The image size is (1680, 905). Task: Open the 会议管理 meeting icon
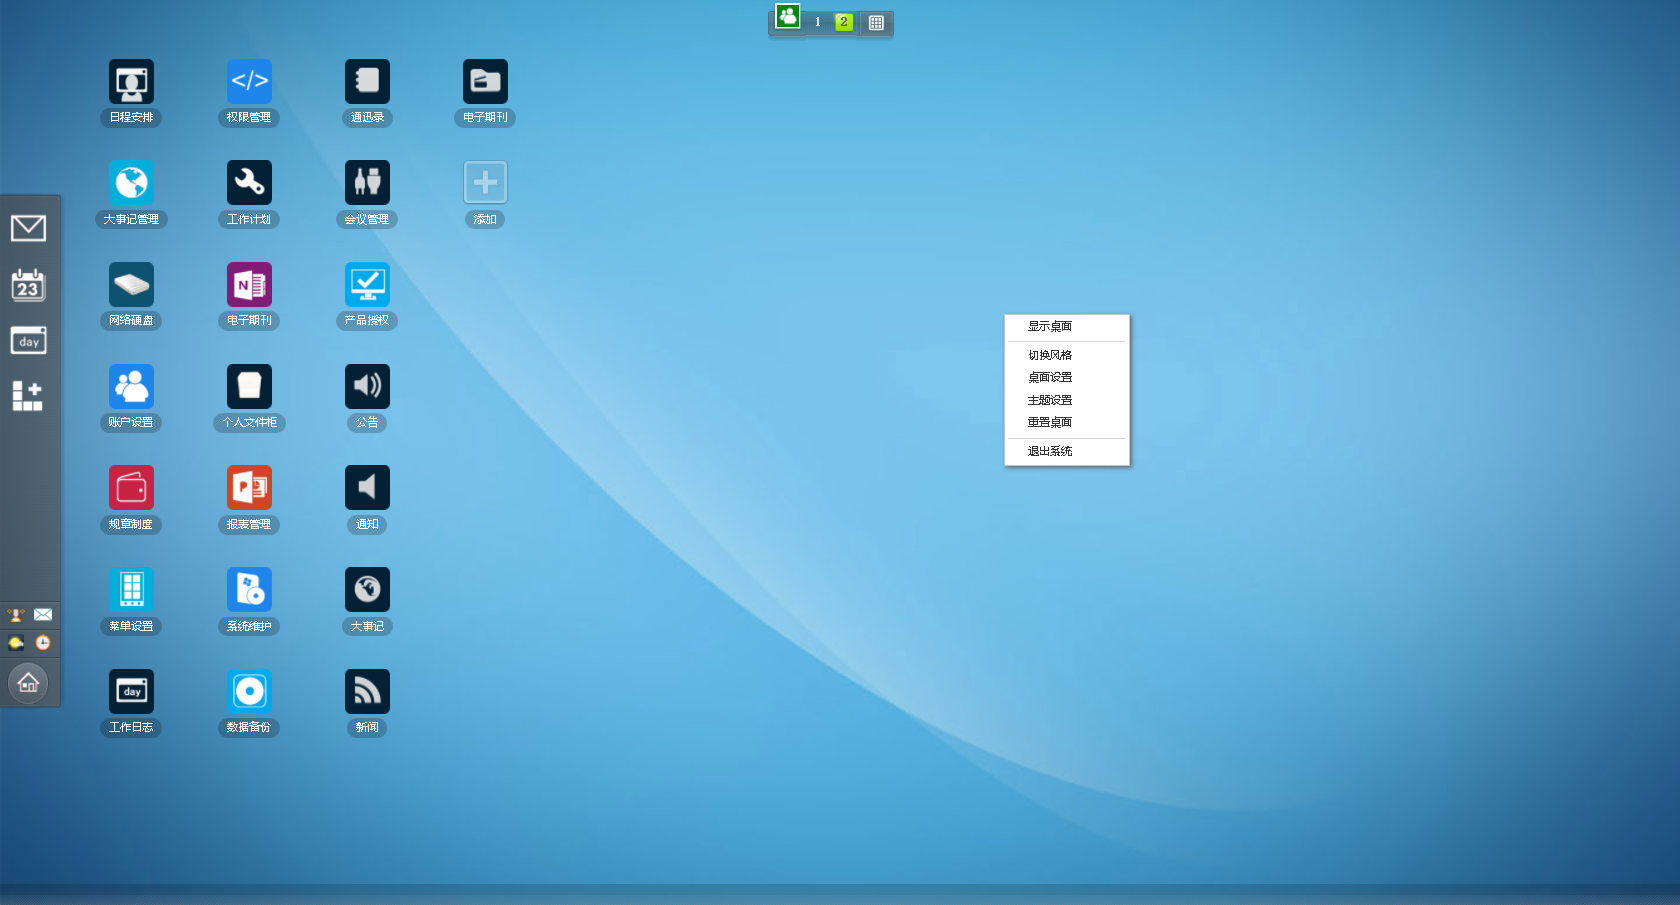coord(367,183)
